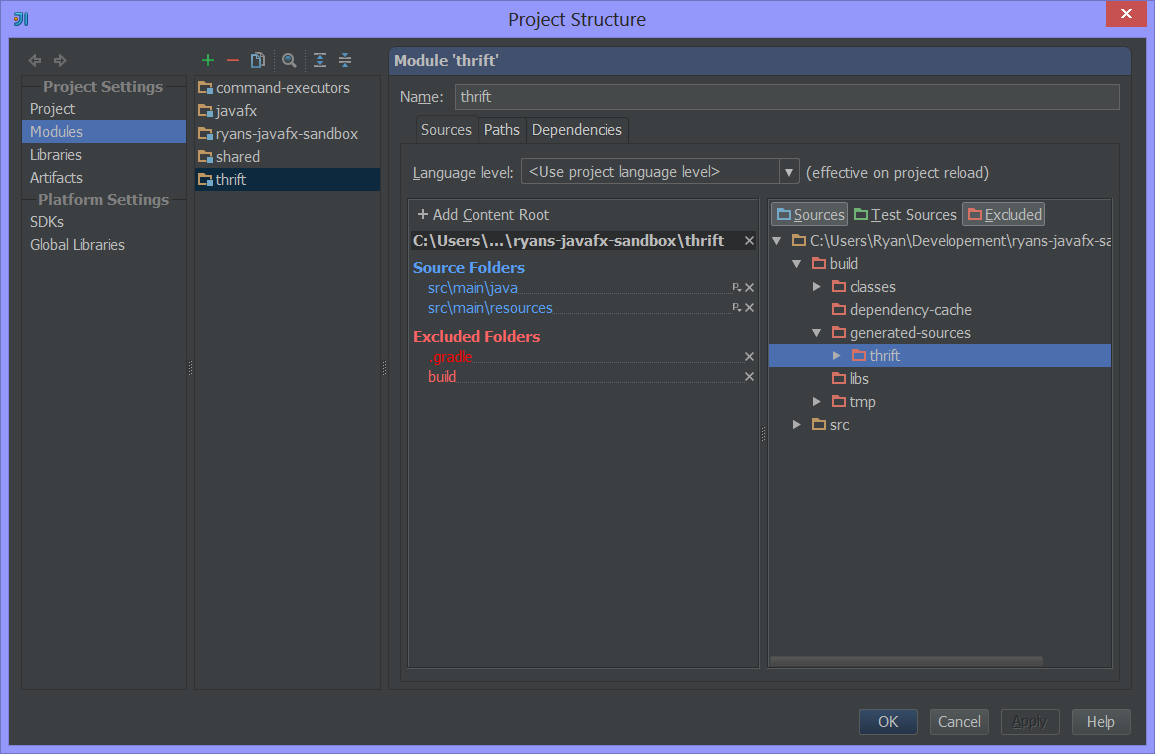Screen dimensions: 1155x754
Task: Click the Apply button
Action: point(1030,722)
